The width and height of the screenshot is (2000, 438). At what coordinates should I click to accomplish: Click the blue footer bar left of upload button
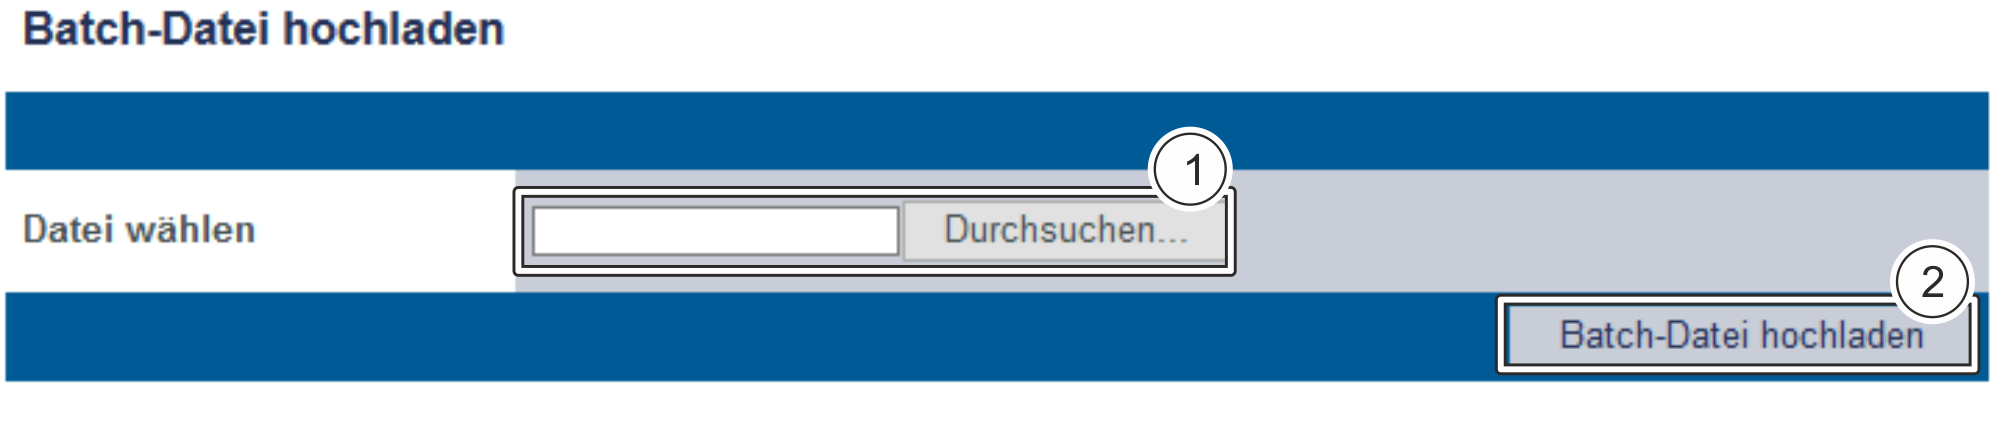[x=750, y=337]
